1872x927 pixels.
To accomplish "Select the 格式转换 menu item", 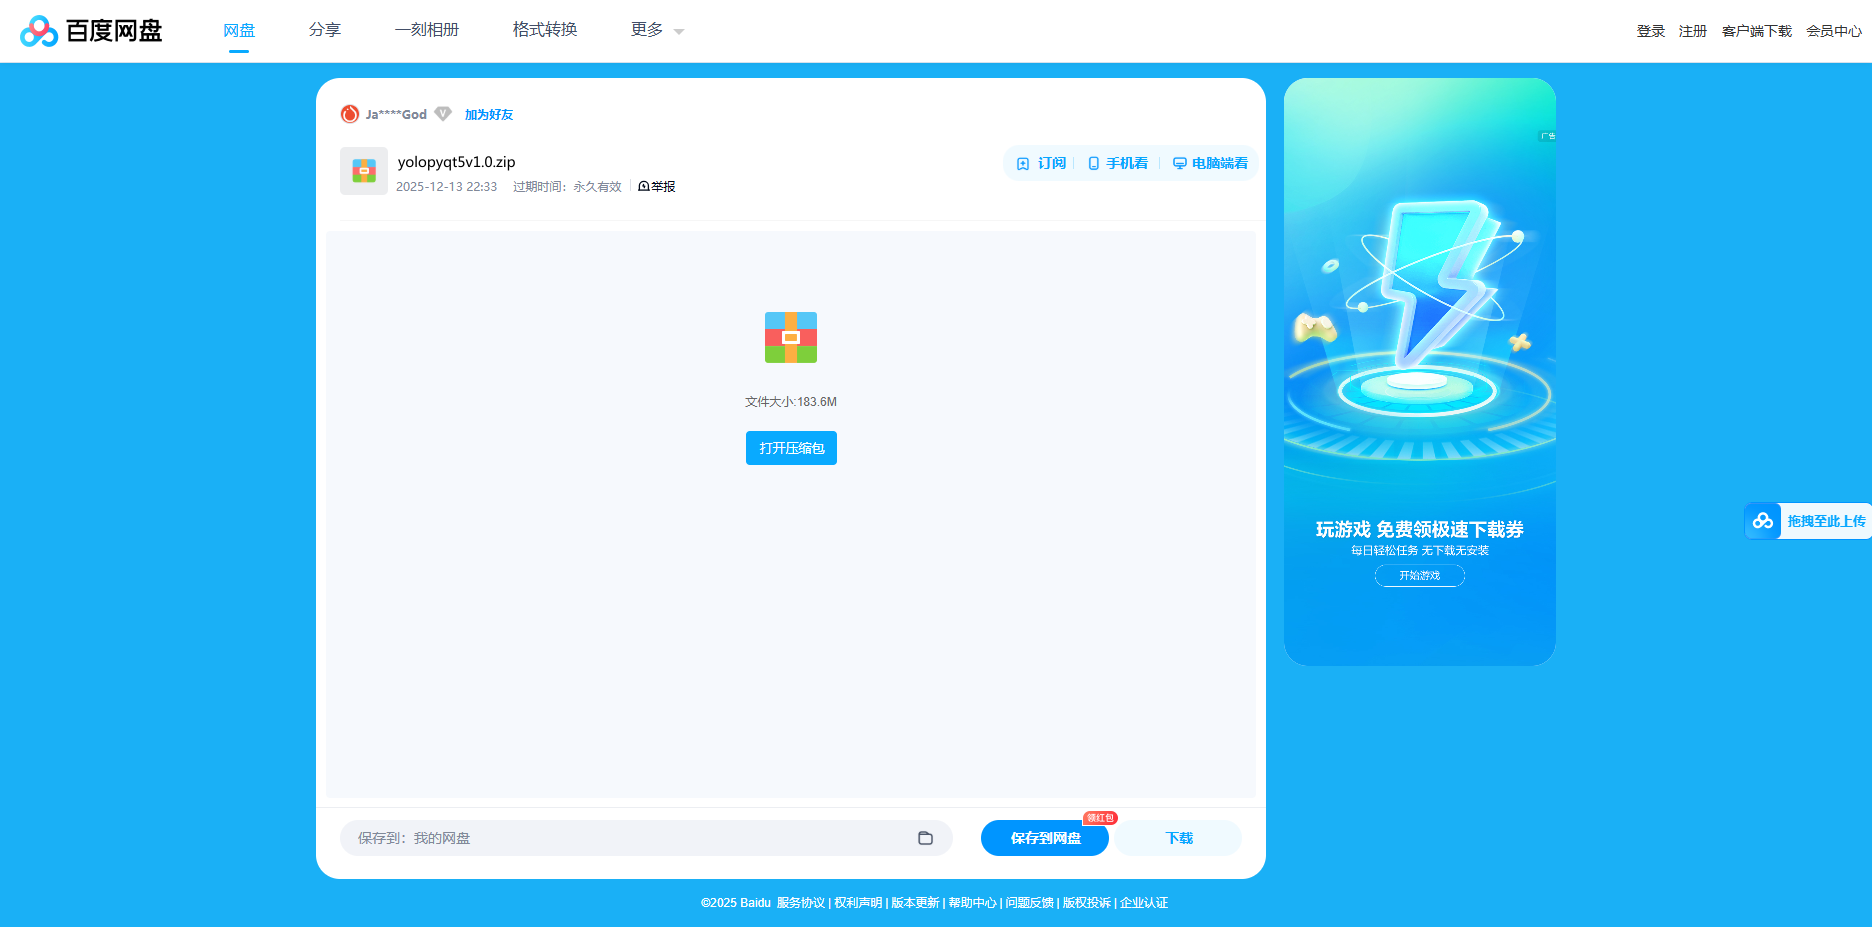I will [x=545, y=30].
